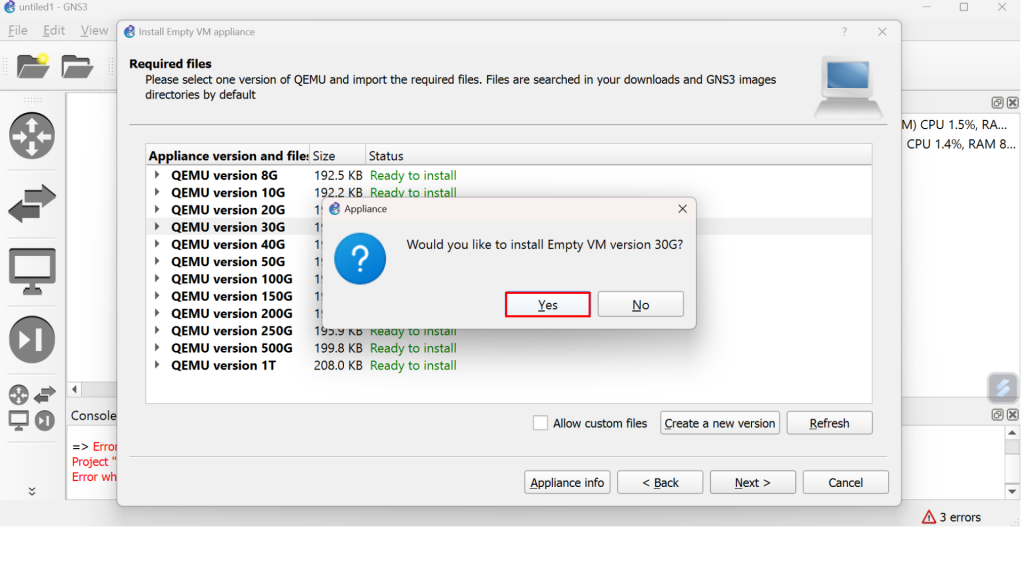This screenshot has height=576, width=1024.
Task: Open the Edit menu
Action: 54,31
